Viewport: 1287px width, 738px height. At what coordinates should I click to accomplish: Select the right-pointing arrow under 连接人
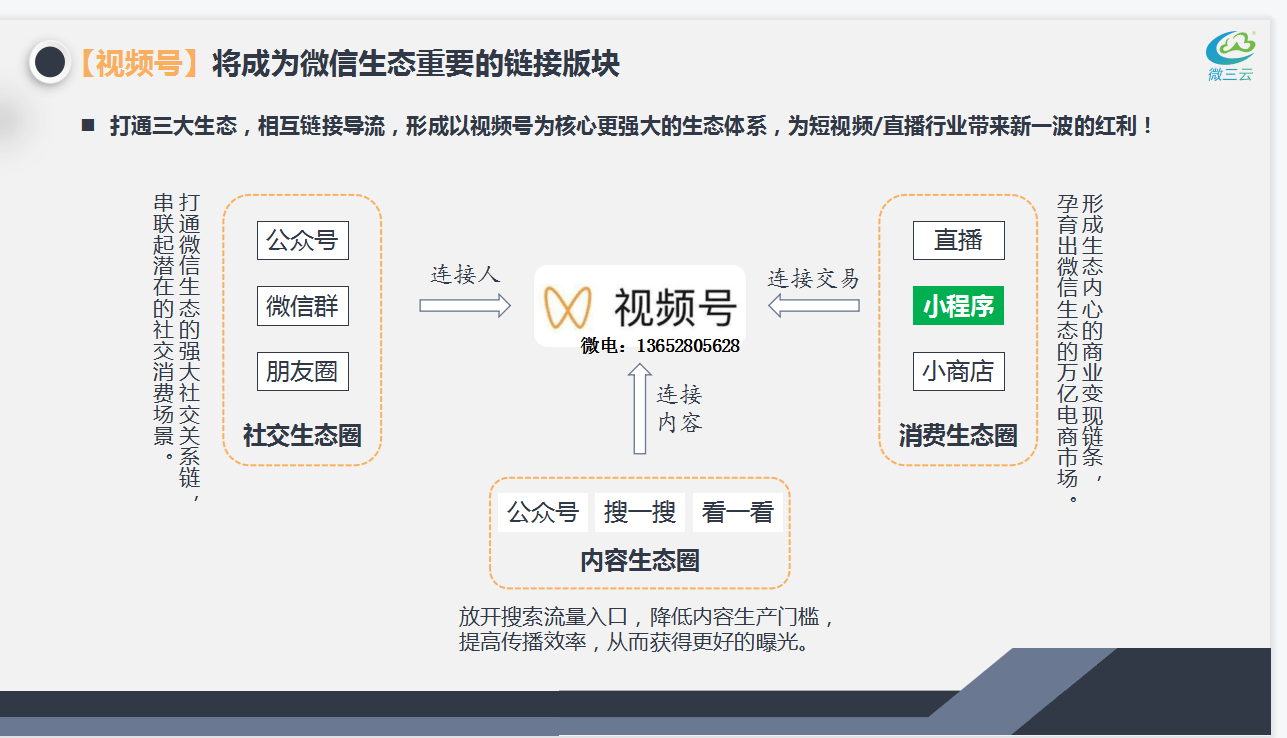465,306
